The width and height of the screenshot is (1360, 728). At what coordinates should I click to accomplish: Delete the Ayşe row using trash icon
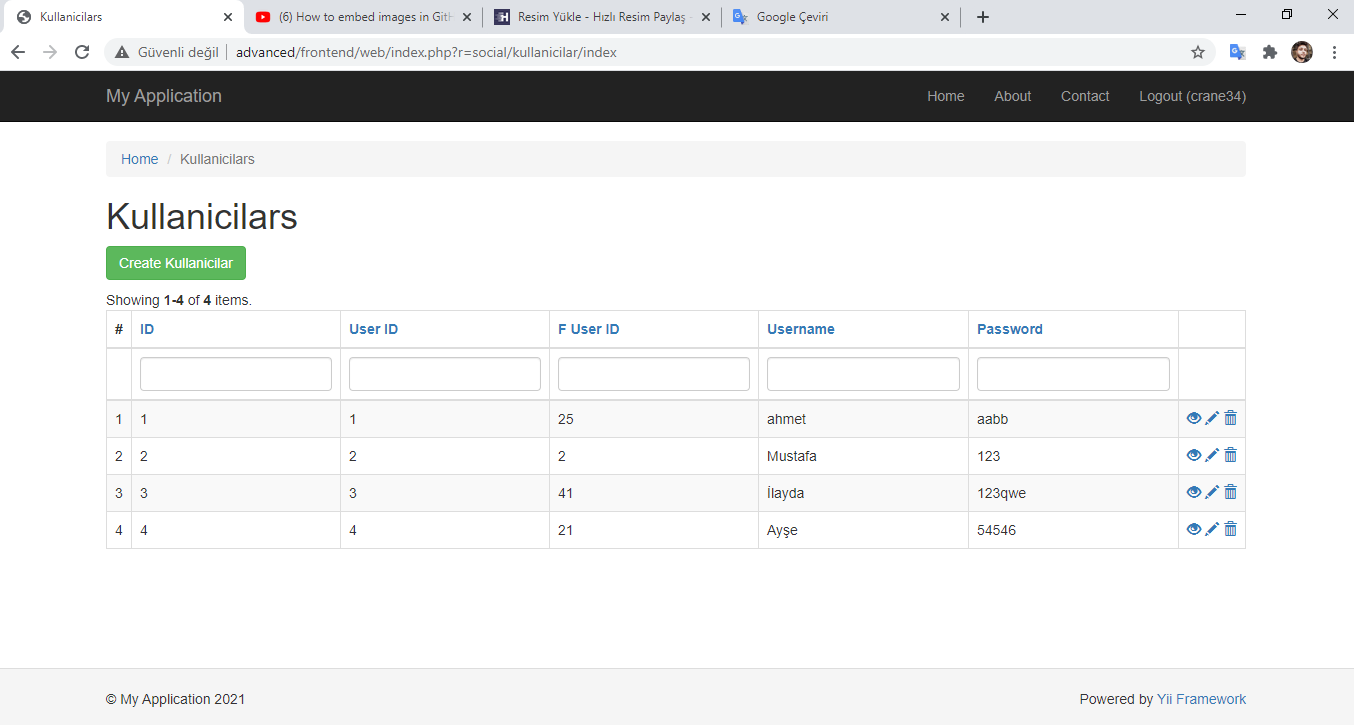coord(1230,529)
